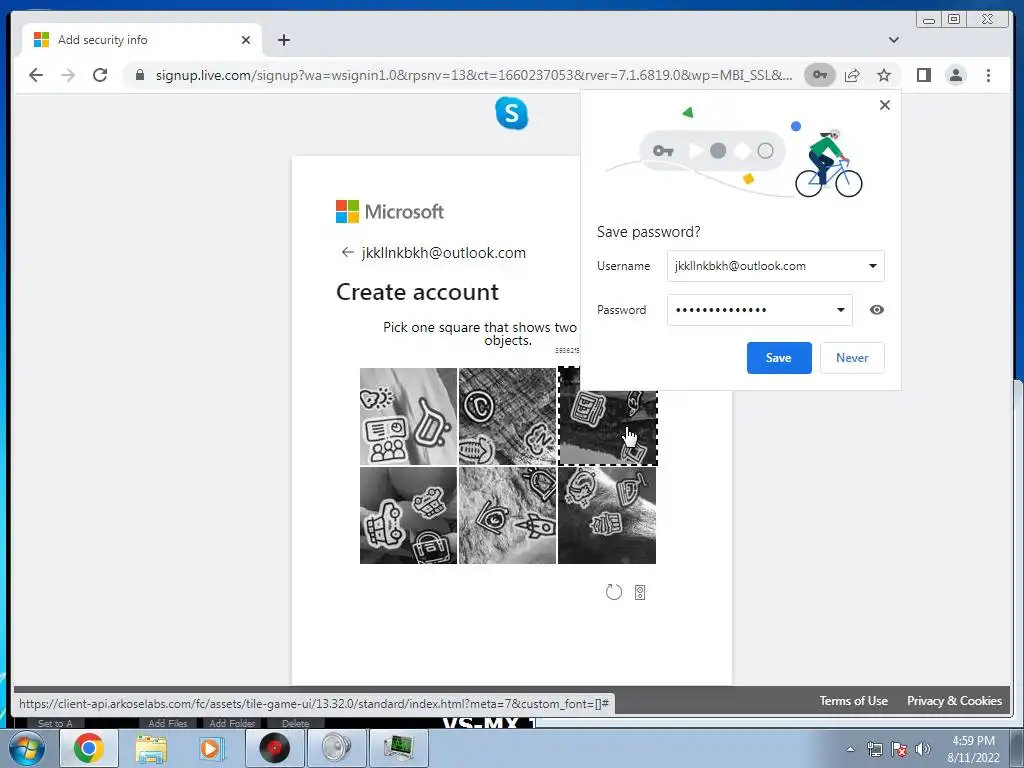Open the speaker app taskbar icon
The height and width of the screenshot is (768, 1024).
point(336,748)
